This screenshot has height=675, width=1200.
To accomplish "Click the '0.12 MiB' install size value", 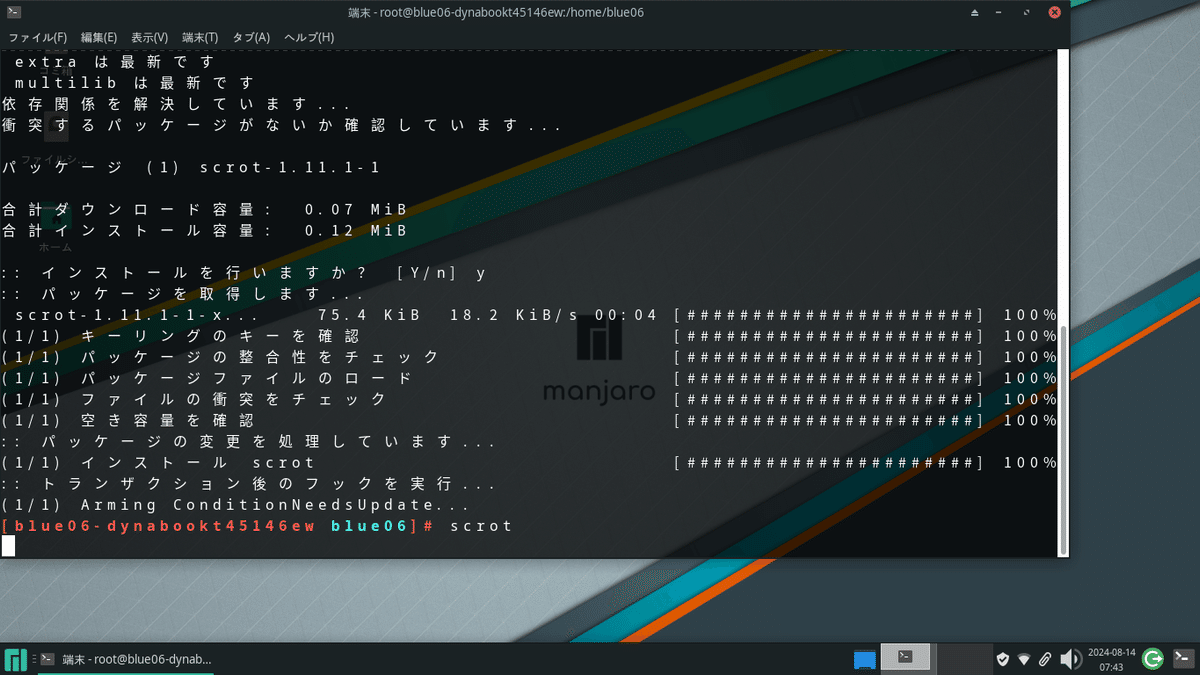I will (x=355, y=230).
